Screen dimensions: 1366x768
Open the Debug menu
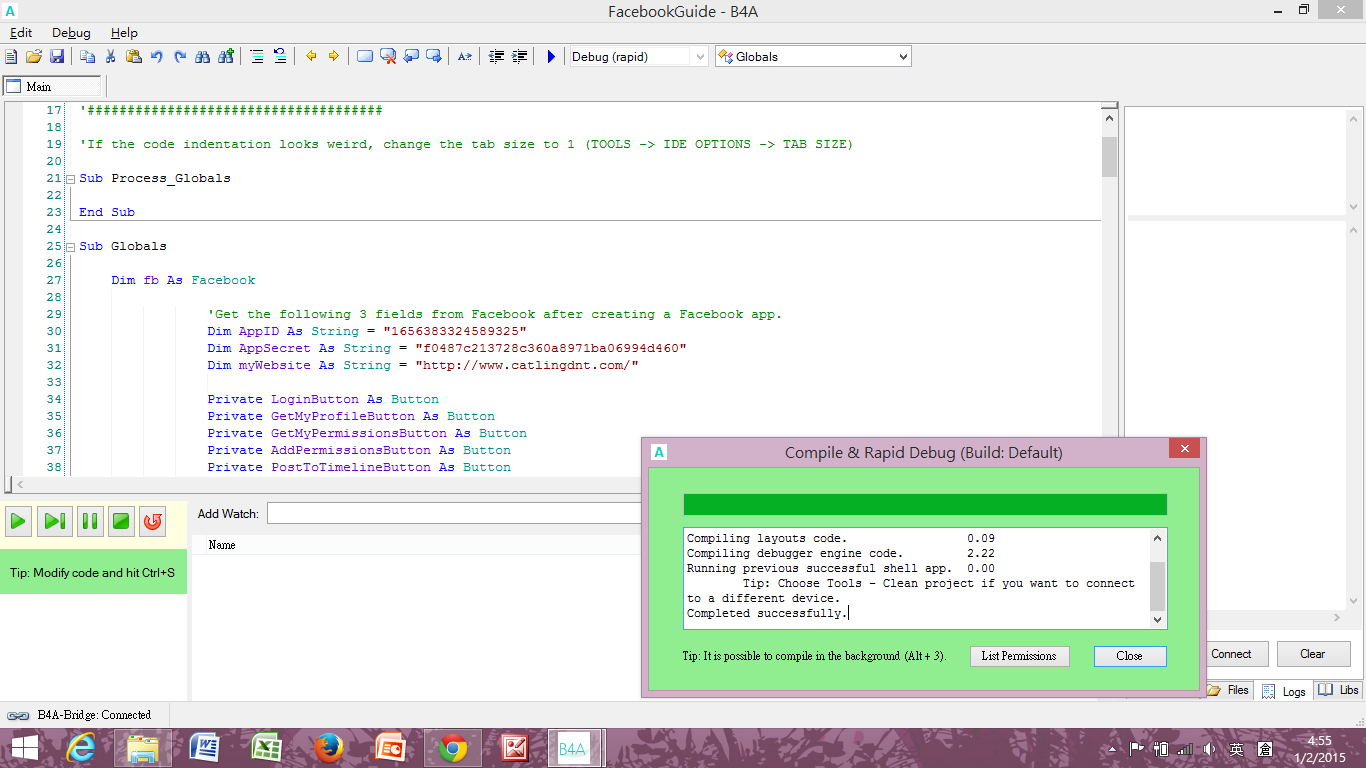tap(71, 33)
